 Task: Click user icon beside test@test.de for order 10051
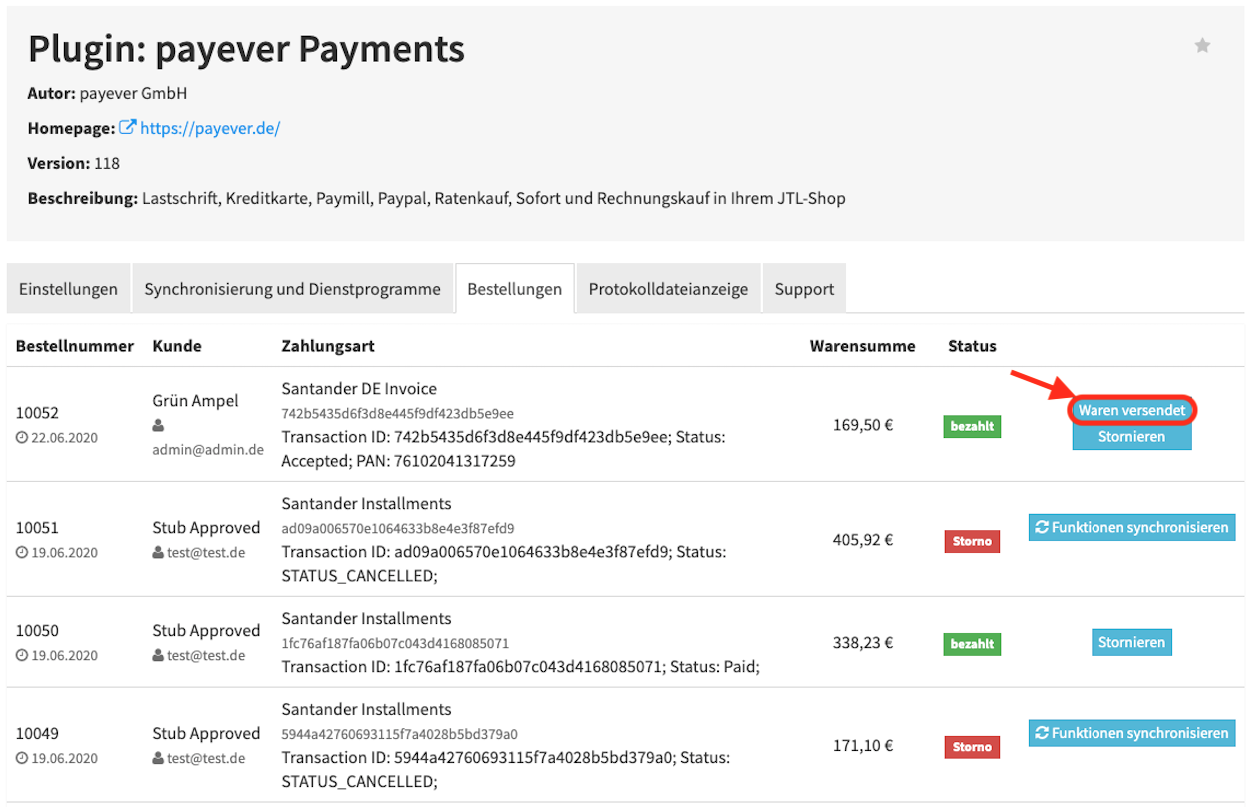point(158,552)
